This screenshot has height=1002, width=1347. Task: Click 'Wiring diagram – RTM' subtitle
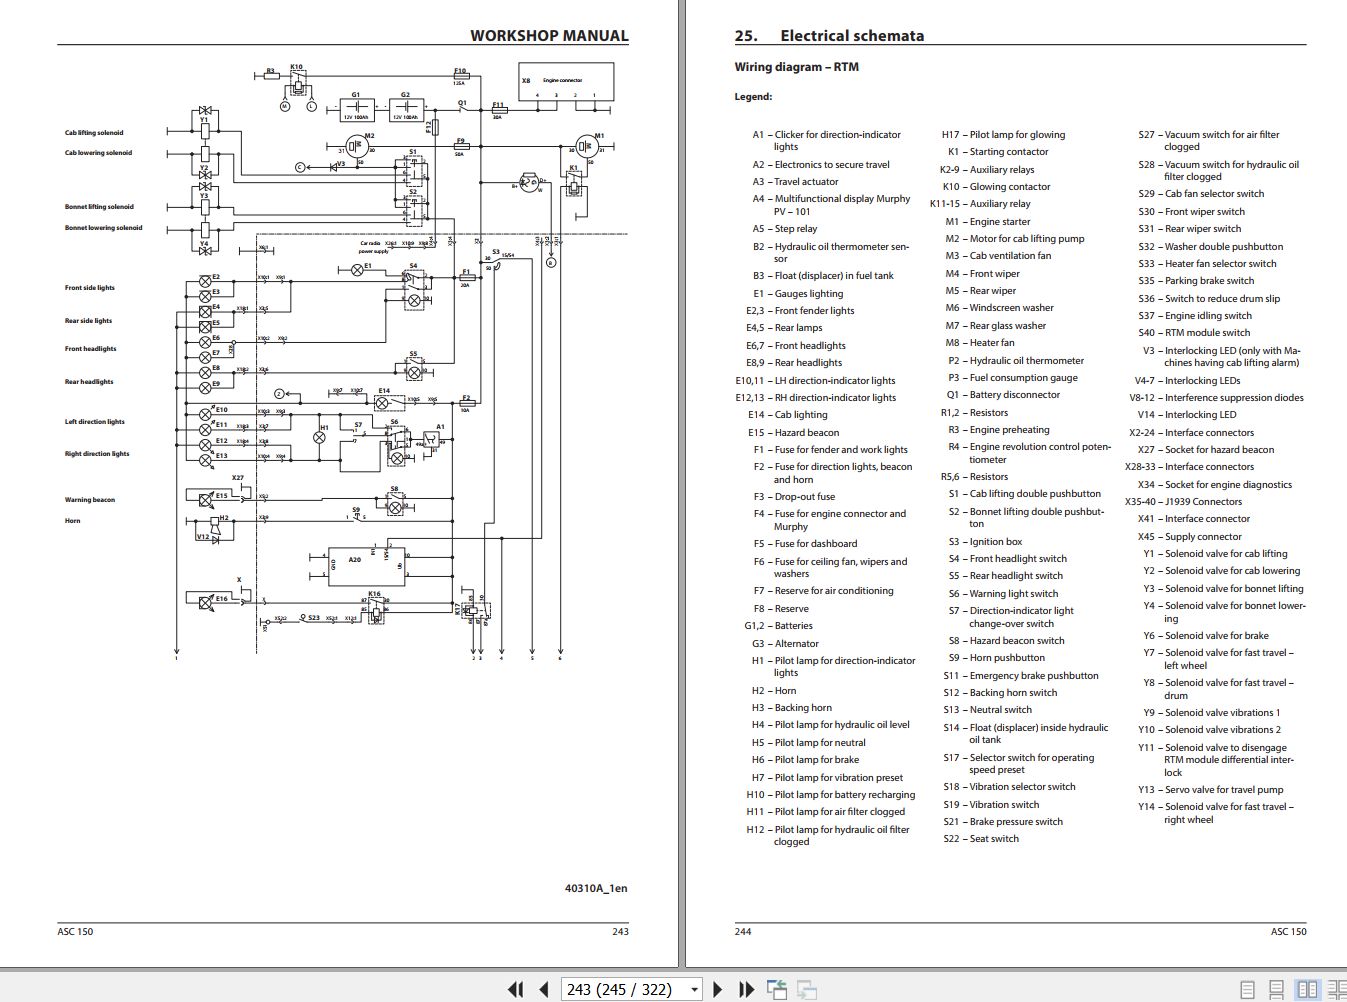[x=796, y=67]
